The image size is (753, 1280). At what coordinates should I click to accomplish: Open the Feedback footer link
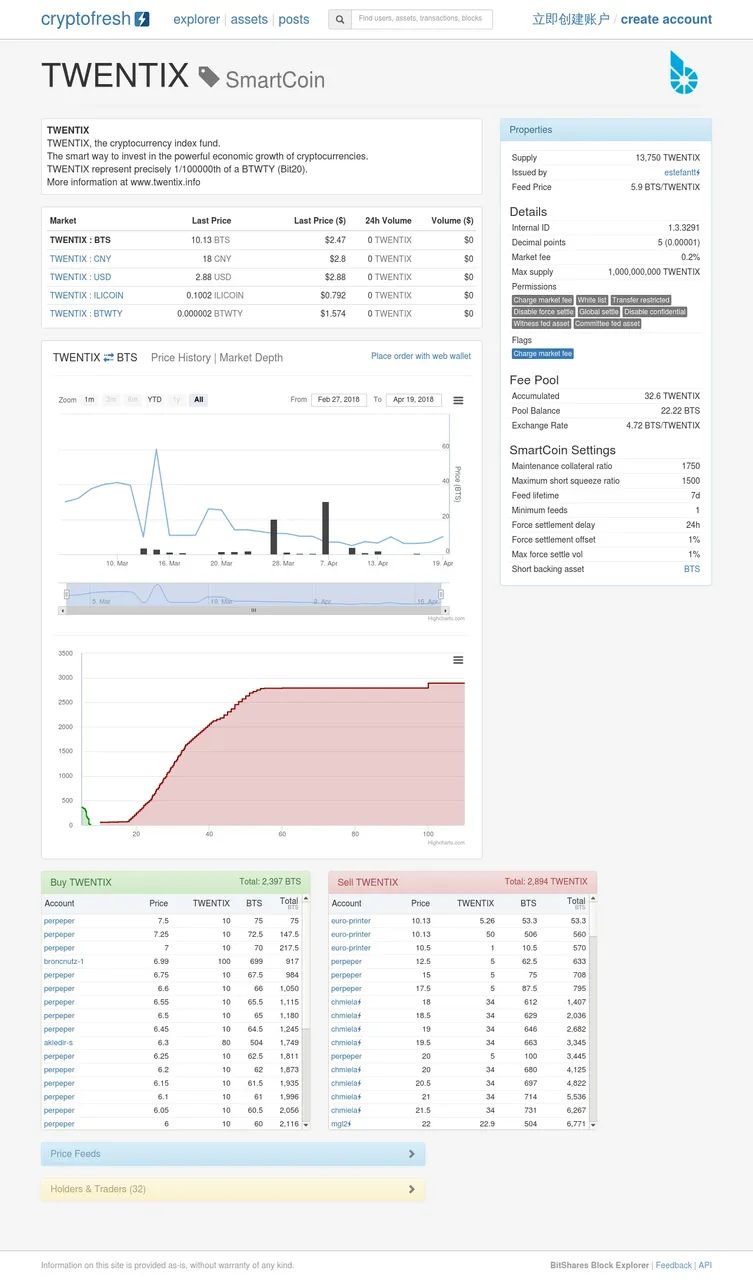pyautogui.click(x=674, y=1265)
